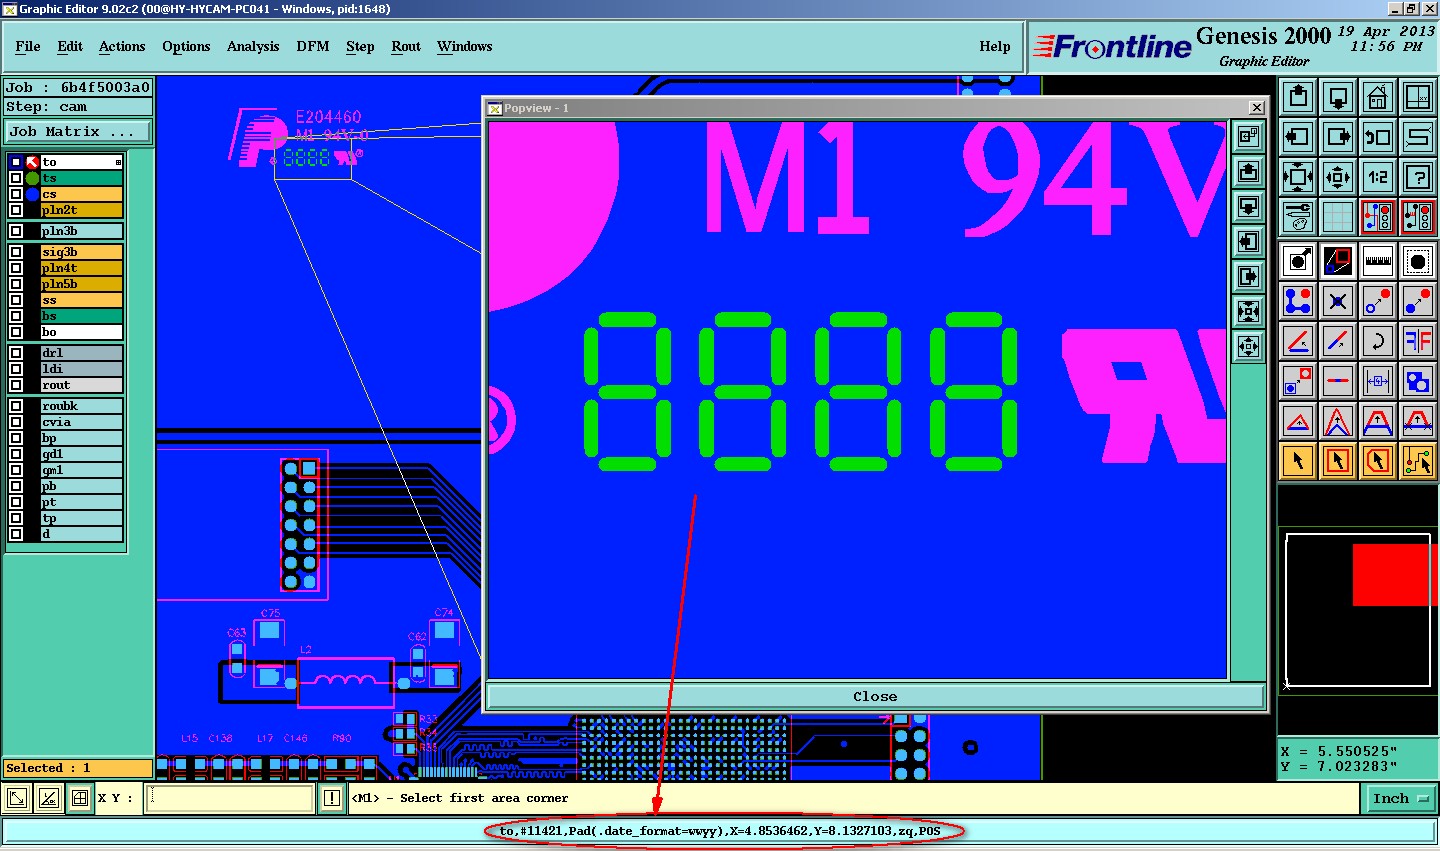Viewport: 1440px width, 851px height.
Task: Click the connected blue nodes icon
Action: click(1298, 301)
